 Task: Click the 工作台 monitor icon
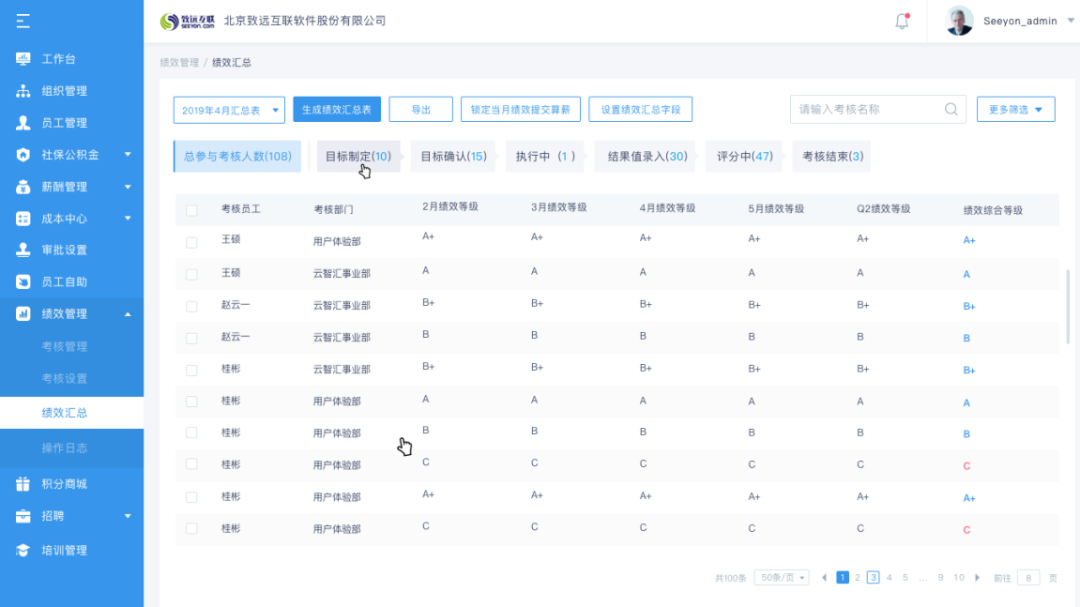click(x=23, y=59)
